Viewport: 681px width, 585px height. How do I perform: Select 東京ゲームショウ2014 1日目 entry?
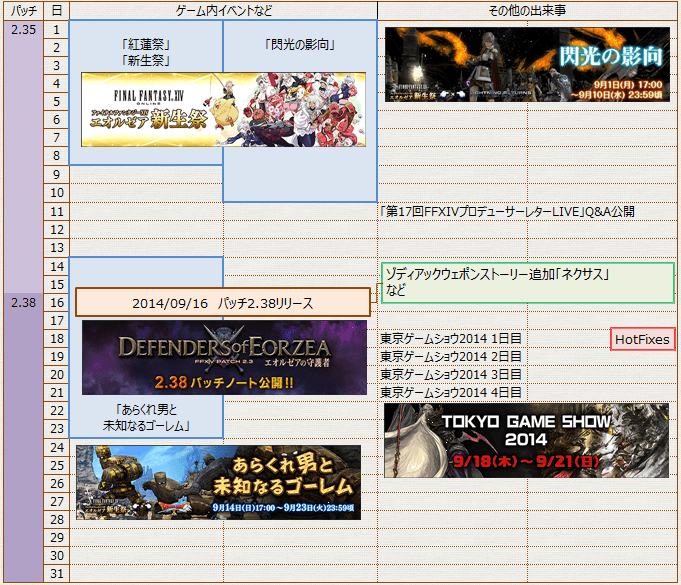(451, 338)
